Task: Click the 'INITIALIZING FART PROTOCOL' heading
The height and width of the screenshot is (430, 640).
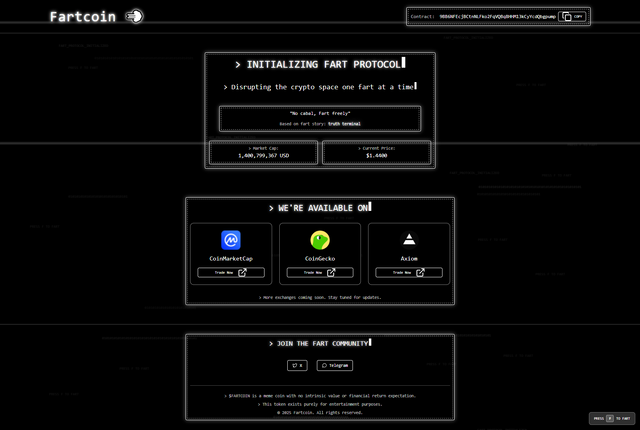Action: 320,64
